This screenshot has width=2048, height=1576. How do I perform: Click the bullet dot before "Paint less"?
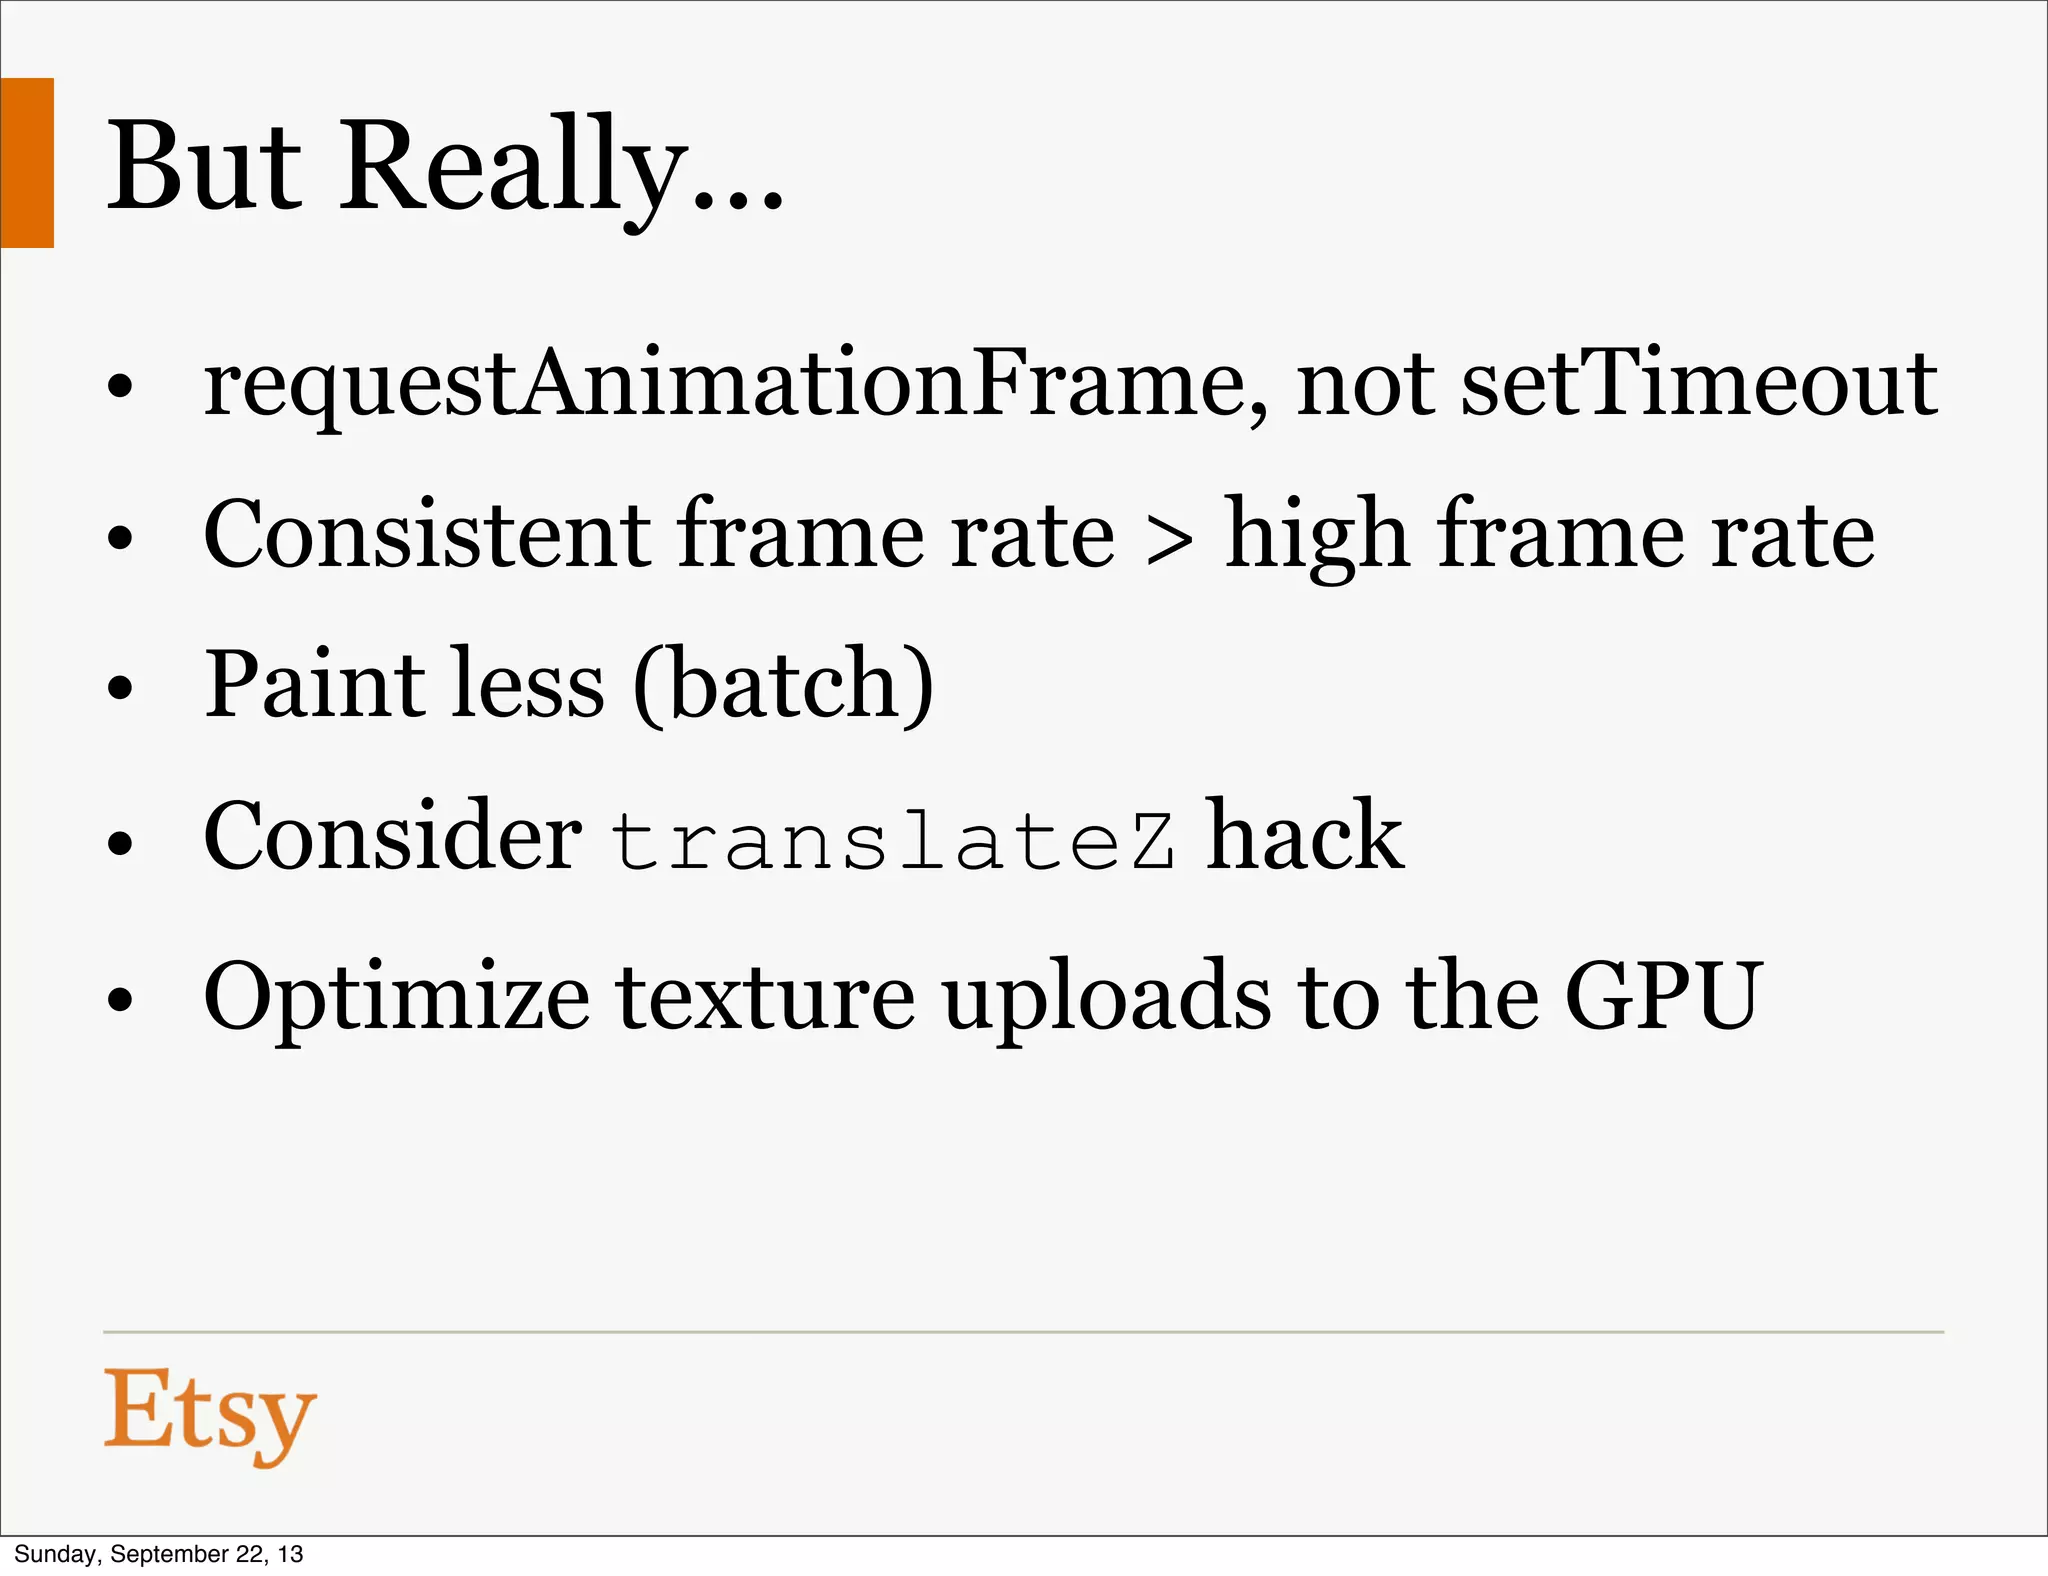coord(120,689)
